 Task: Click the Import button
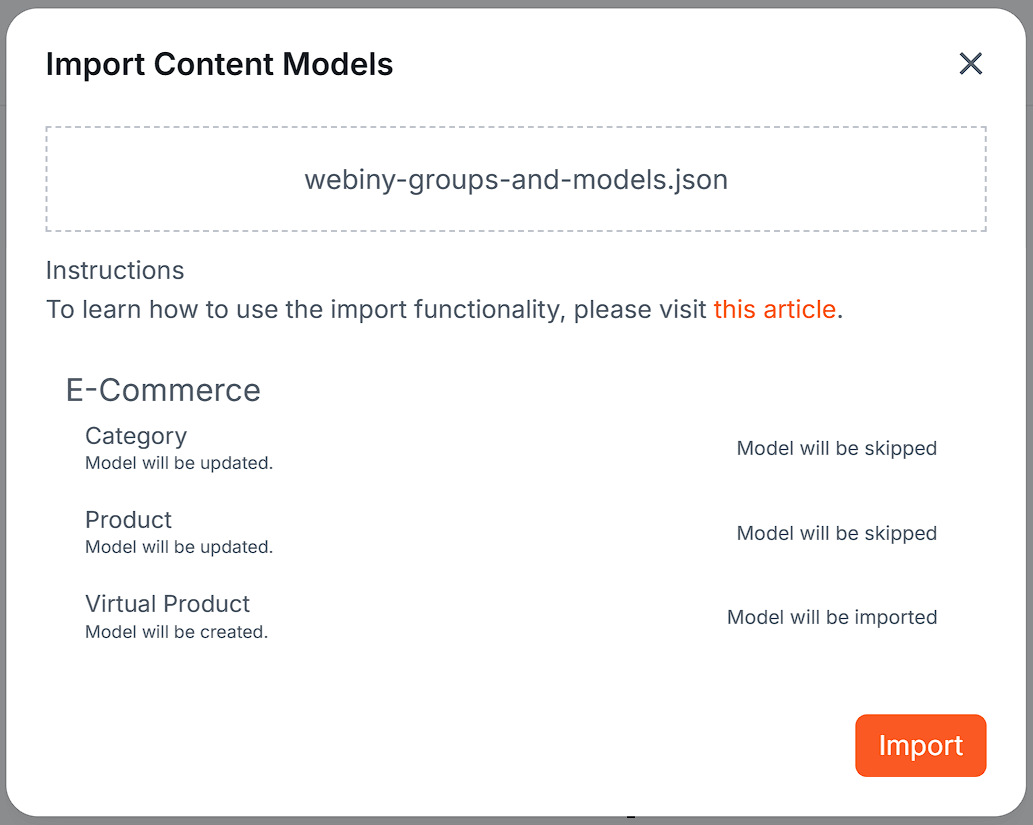point(920,745)
